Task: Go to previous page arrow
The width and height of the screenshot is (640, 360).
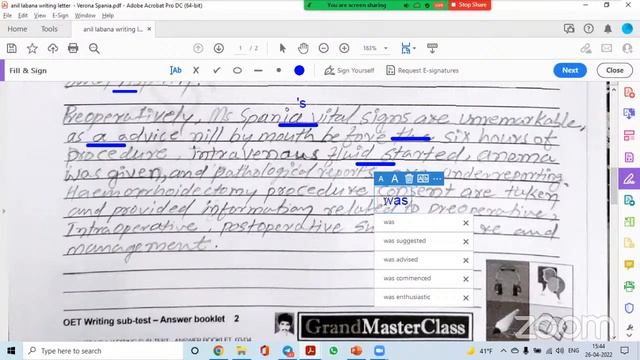Action: [198, 49]
